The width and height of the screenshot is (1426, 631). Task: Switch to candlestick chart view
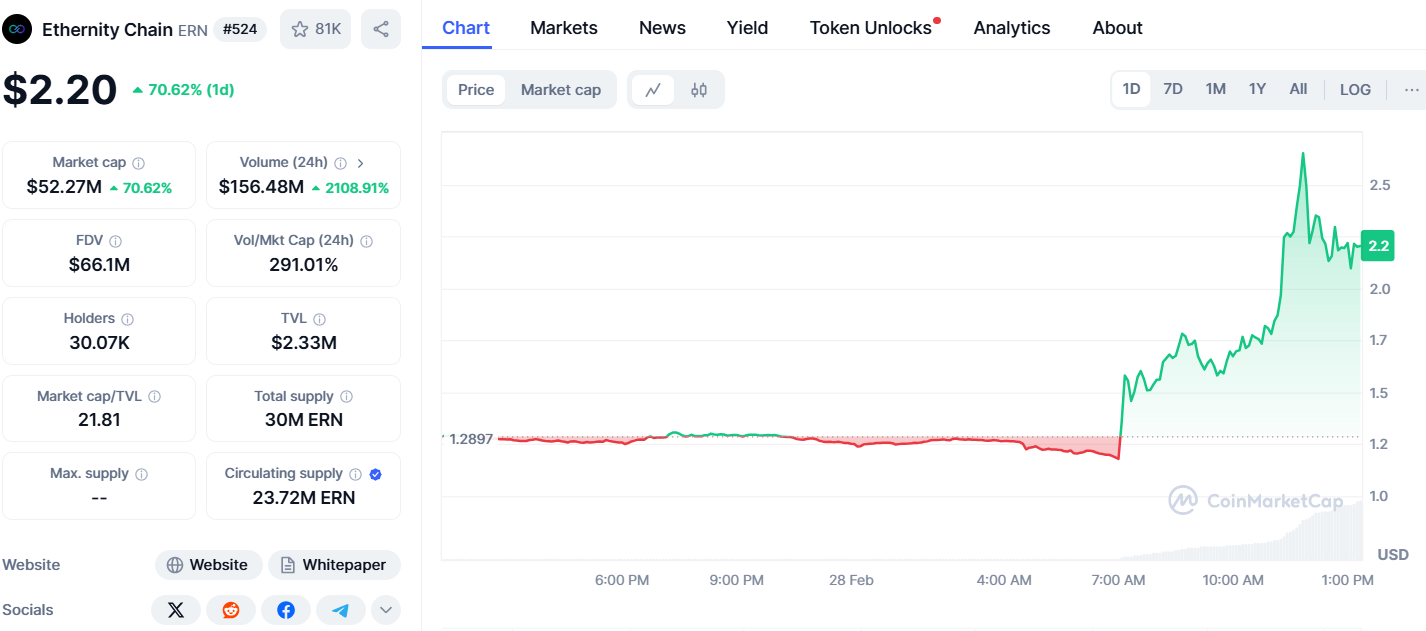pos(699,90)
